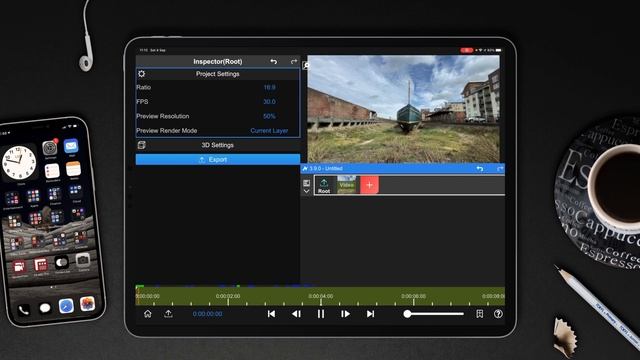This screenshot has height=360, width=640.
Task: Open Photos app in the iPhone dock
Action: 87,304
